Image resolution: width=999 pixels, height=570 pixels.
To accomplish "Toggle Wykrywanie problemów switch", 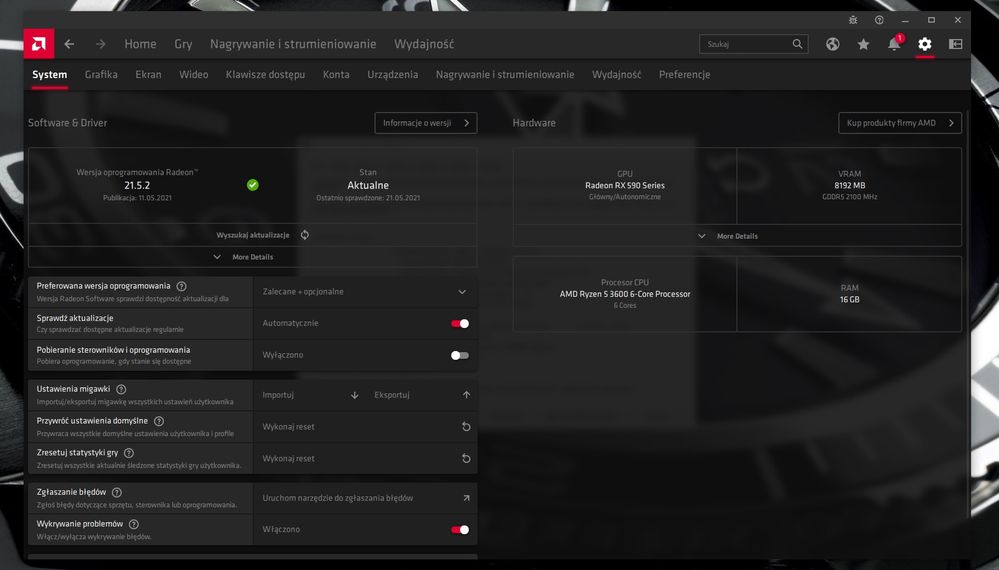I will click(460, 530).
